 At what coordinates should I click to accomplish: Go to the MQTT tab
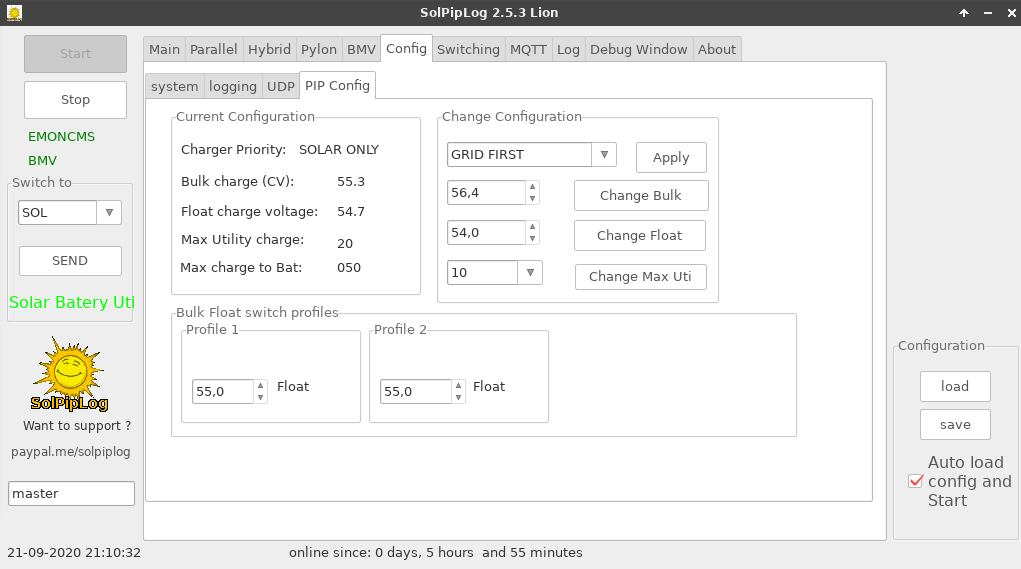tap(528, 49)
